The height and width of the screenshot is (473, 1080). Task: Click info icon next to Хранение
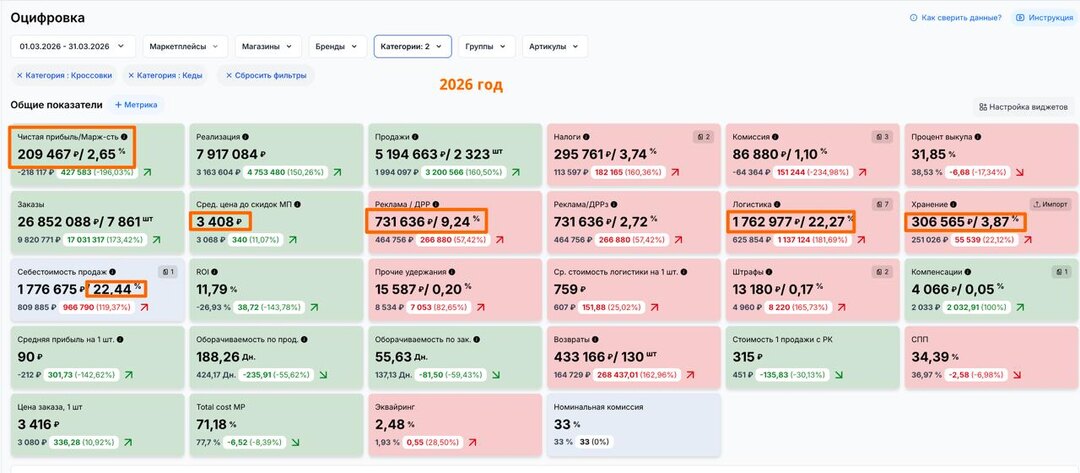click(x=953, y=204)
